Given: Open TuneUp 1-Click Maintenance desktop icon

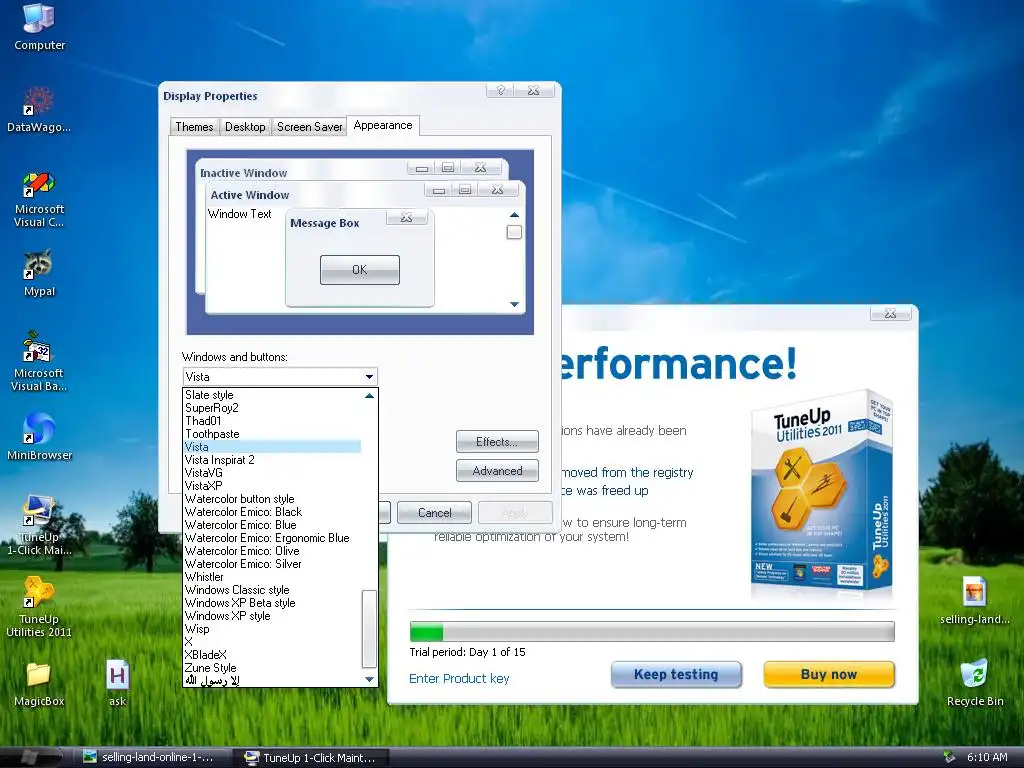Looking at the screenshot, I should [39, 525].
